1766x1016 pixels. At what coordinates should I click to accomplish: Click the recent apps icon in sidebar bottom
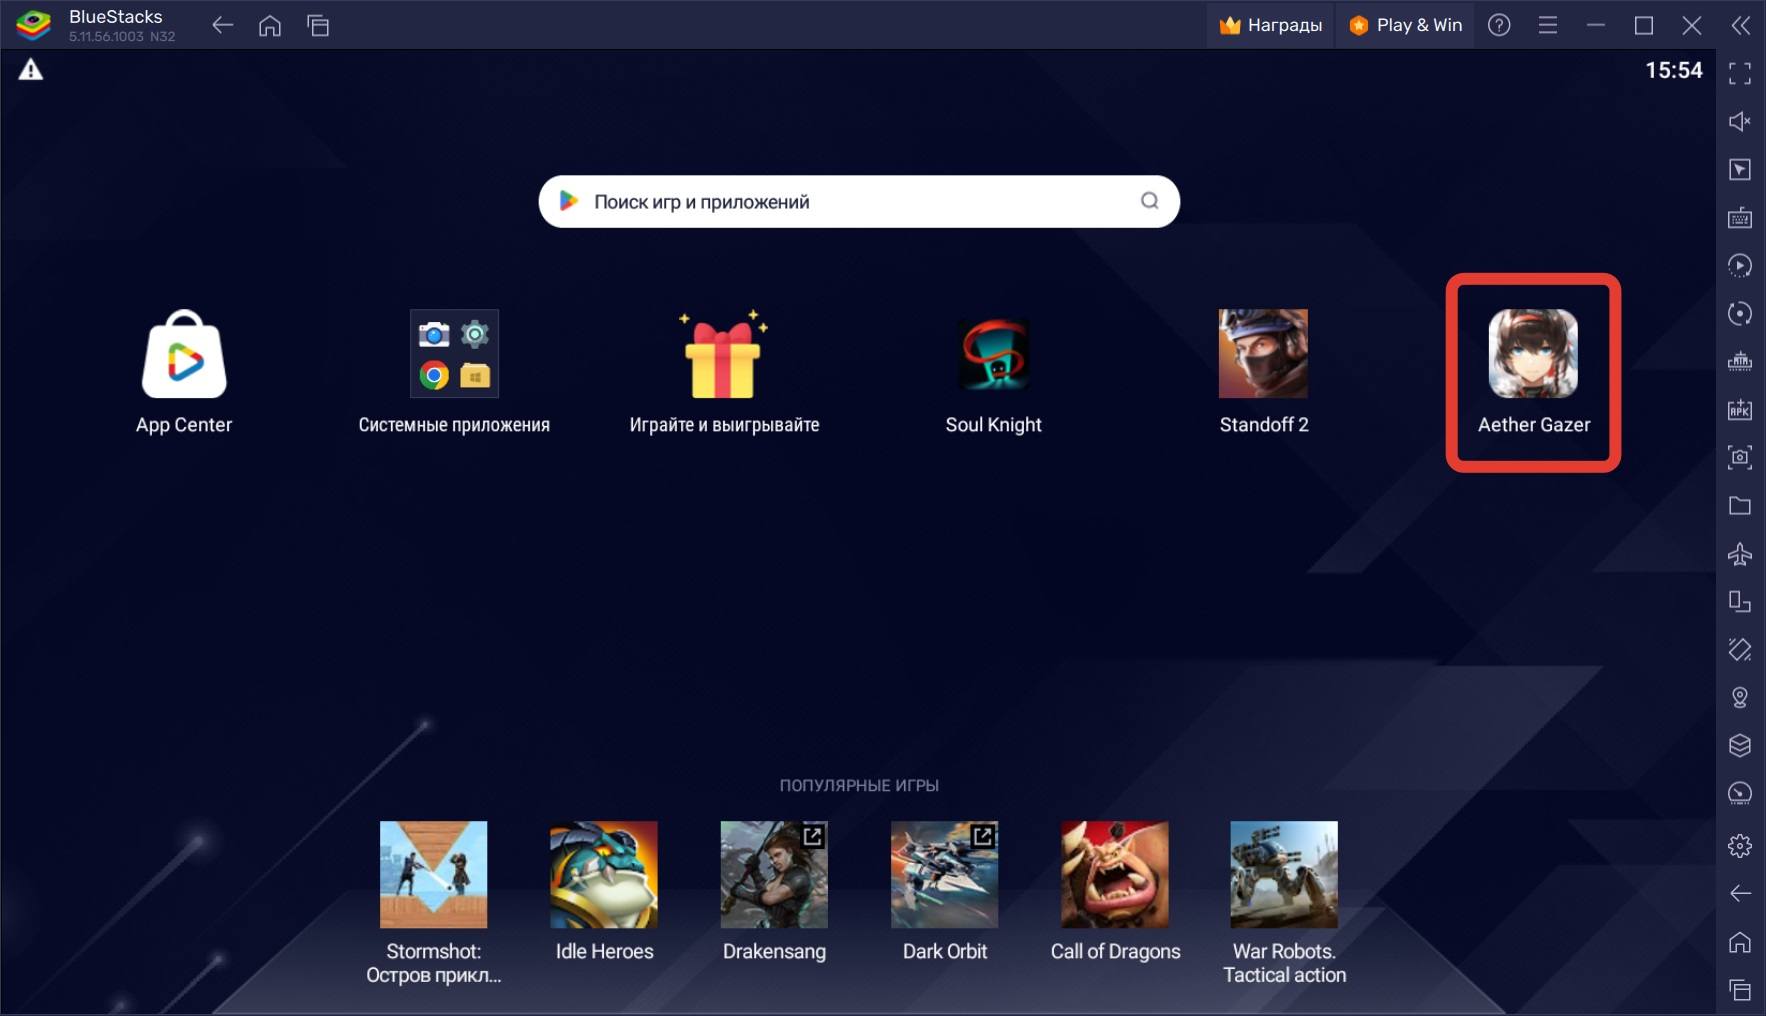click(x=1740, y=990)
